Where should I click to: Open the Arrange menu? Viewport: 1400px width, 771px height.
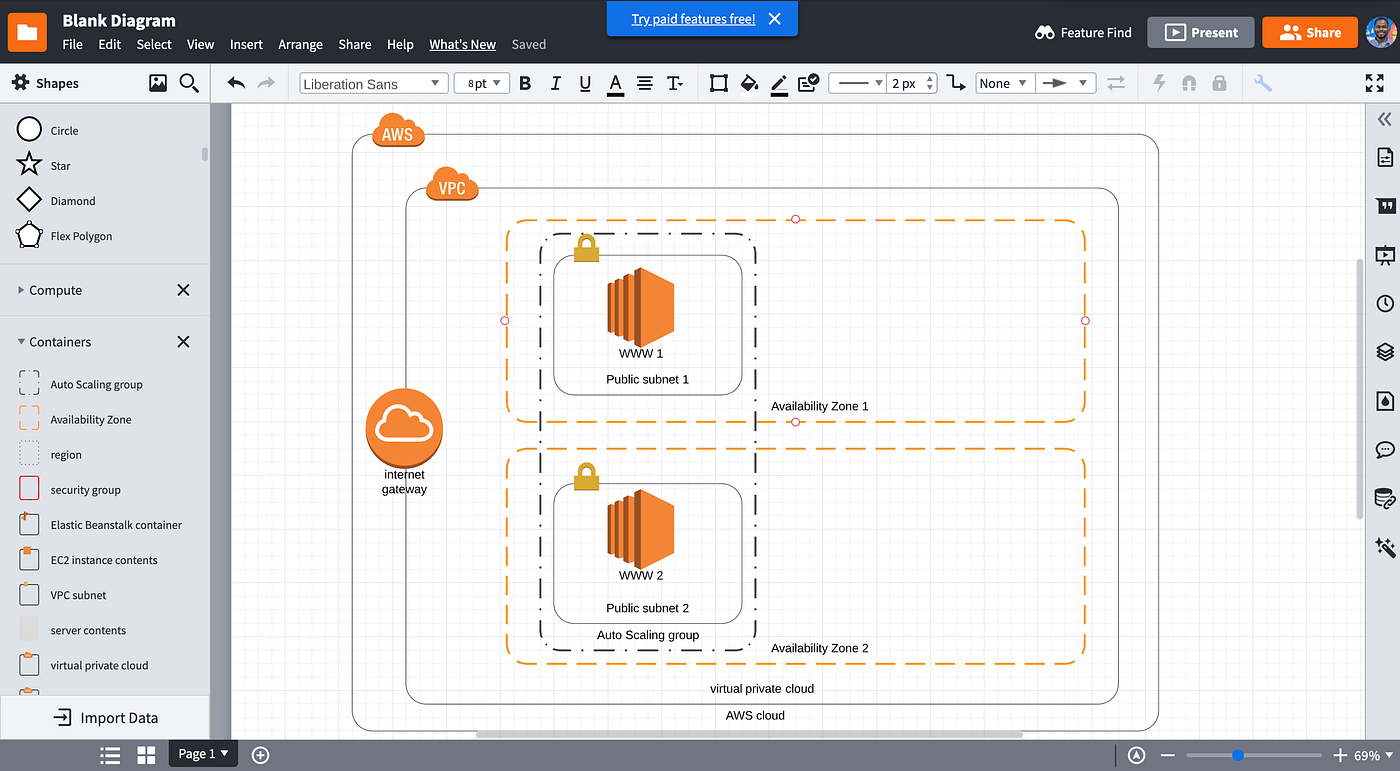(300, 44)
